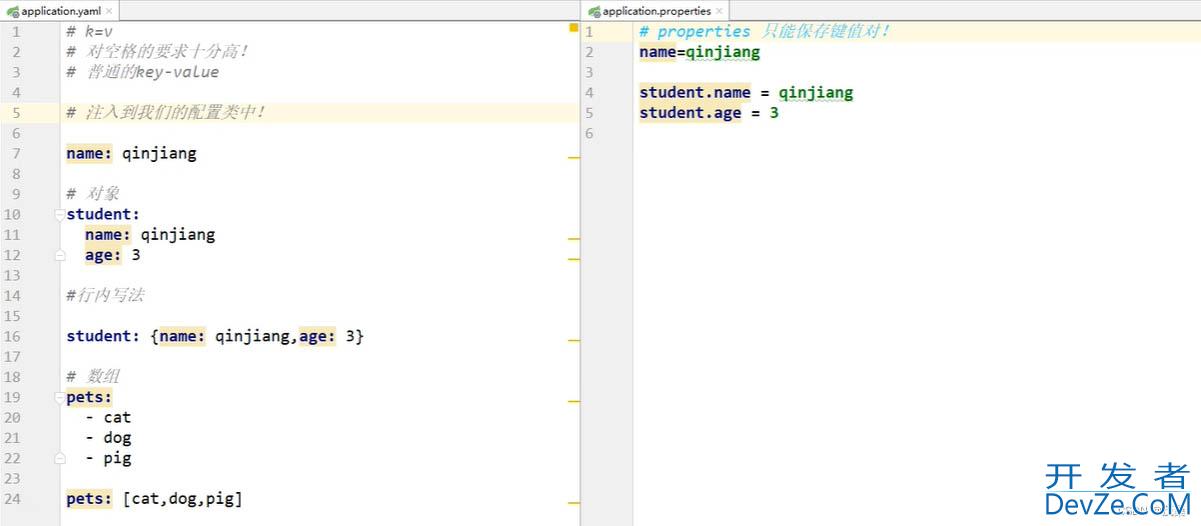The width and height of the screenshot is (1201, 526).
Task: Click 'student.age' key in properties editor
Action: tap(690, 113)
